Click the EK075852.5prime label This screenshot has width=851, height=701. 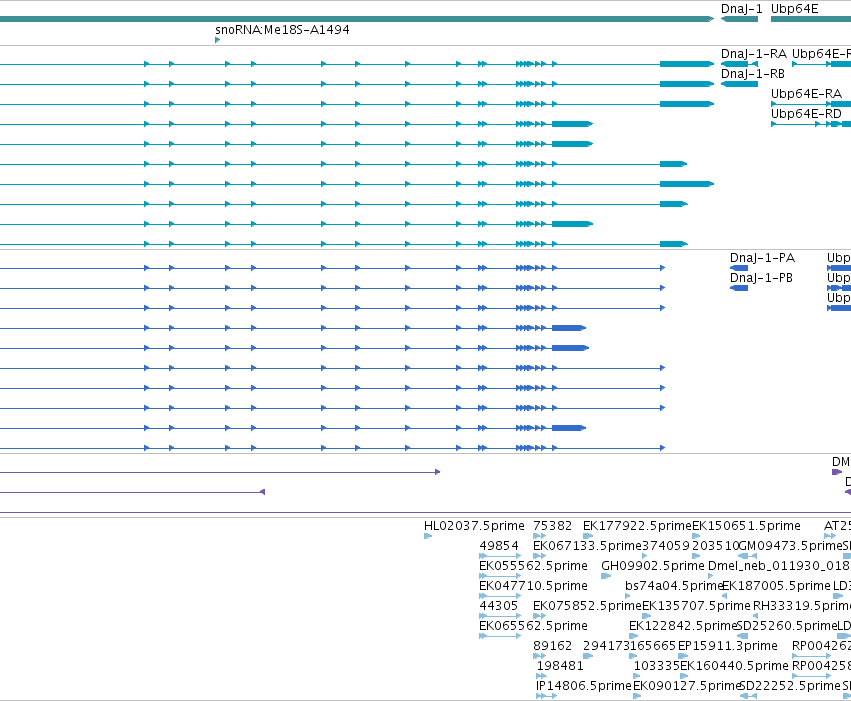pyautogui.click(x=588, y=606)
